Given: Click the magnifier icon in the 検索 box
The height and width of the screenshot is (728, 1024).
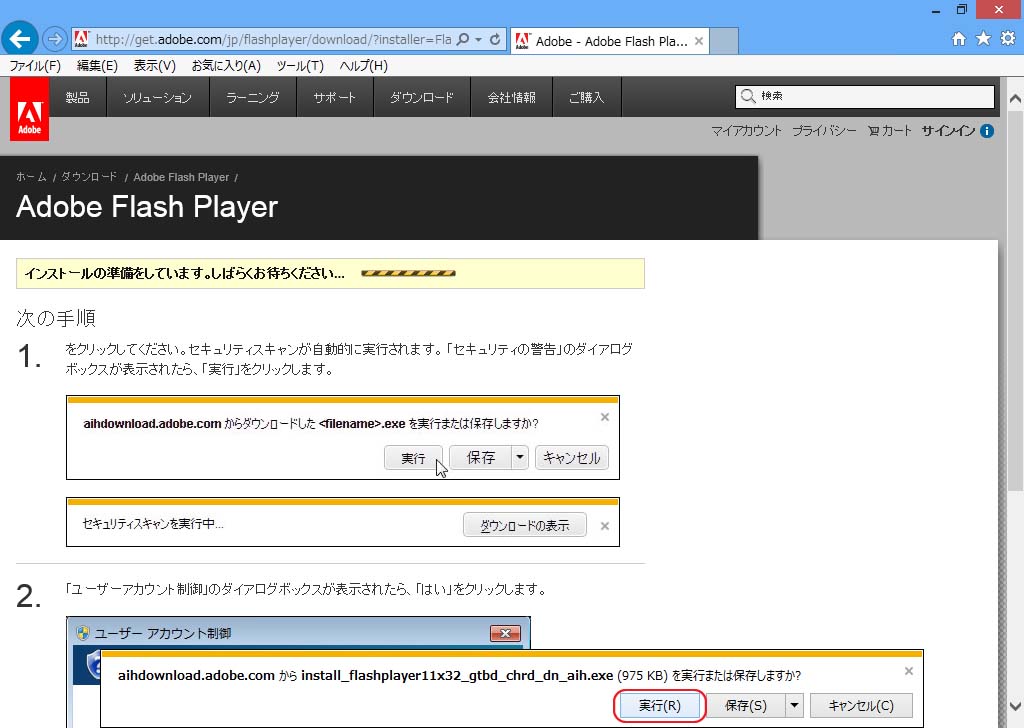Looking at the screenshot, I should point(748,96).
